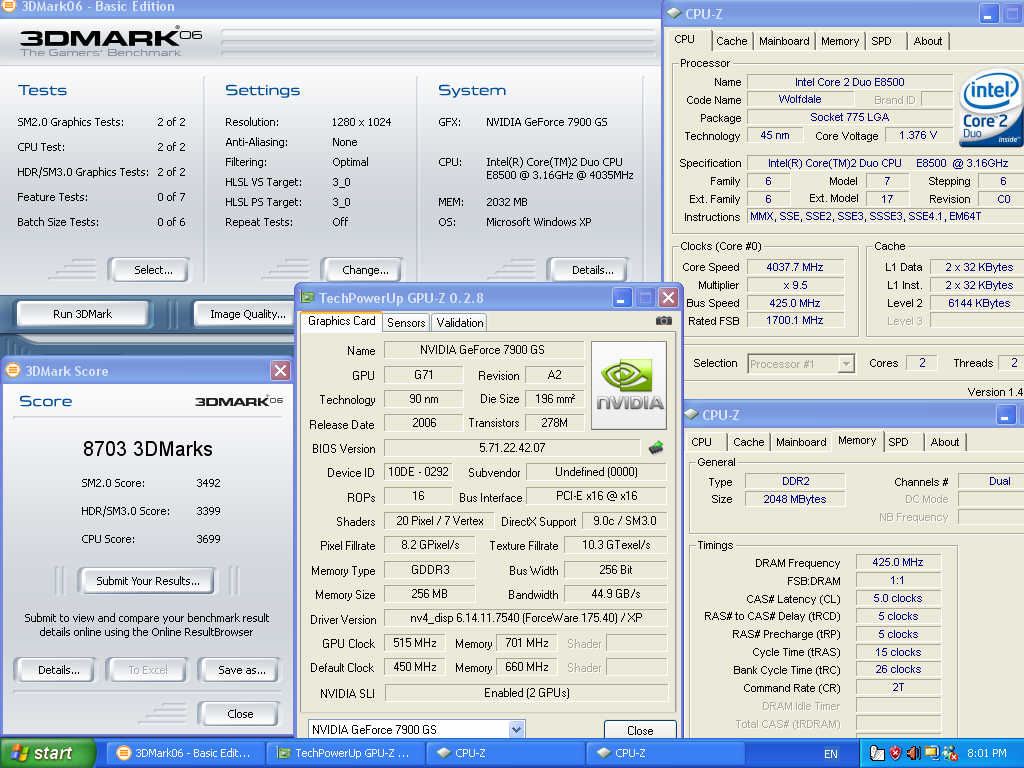Click the BIOS save chip icon in GPU-Z

click(x=656, y=447)
